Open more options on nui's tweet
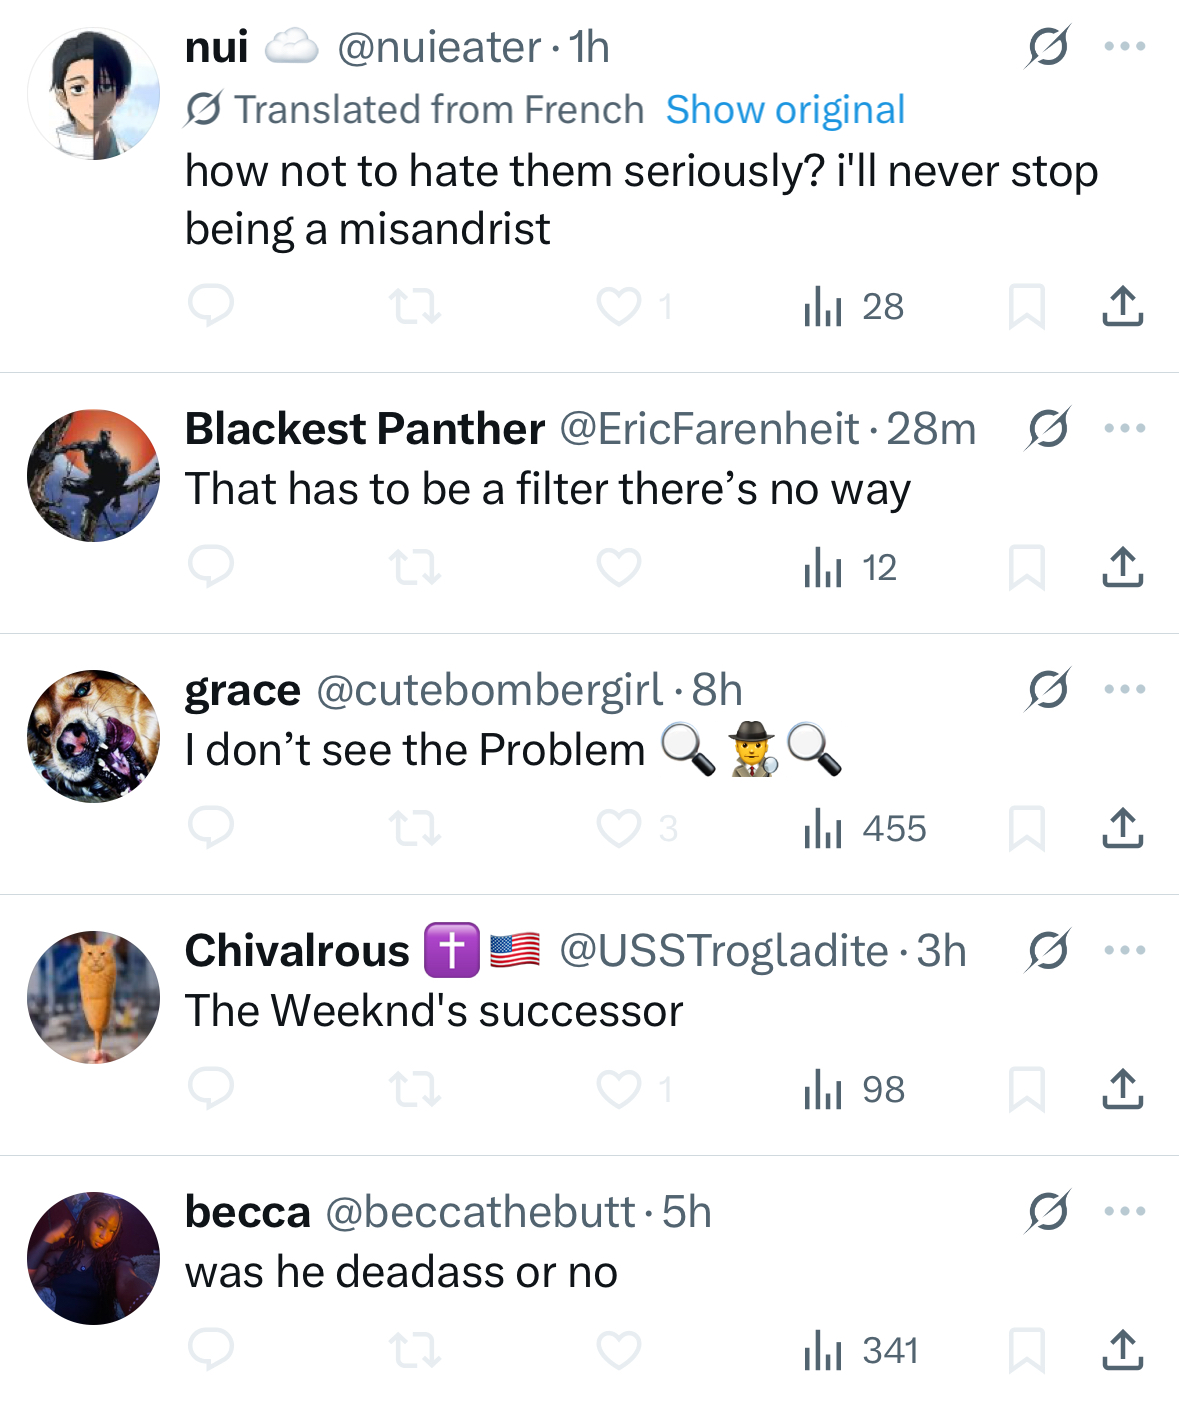This screenshot has height=1409, width=1179. [x=1124, y=47]
